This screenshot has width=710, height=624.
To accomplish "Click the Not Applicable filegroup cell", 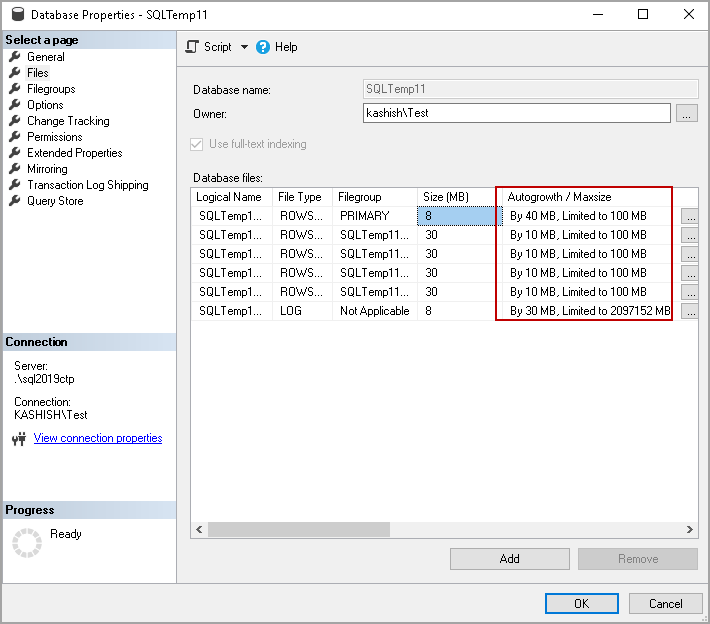I will (x=374, y=311).
